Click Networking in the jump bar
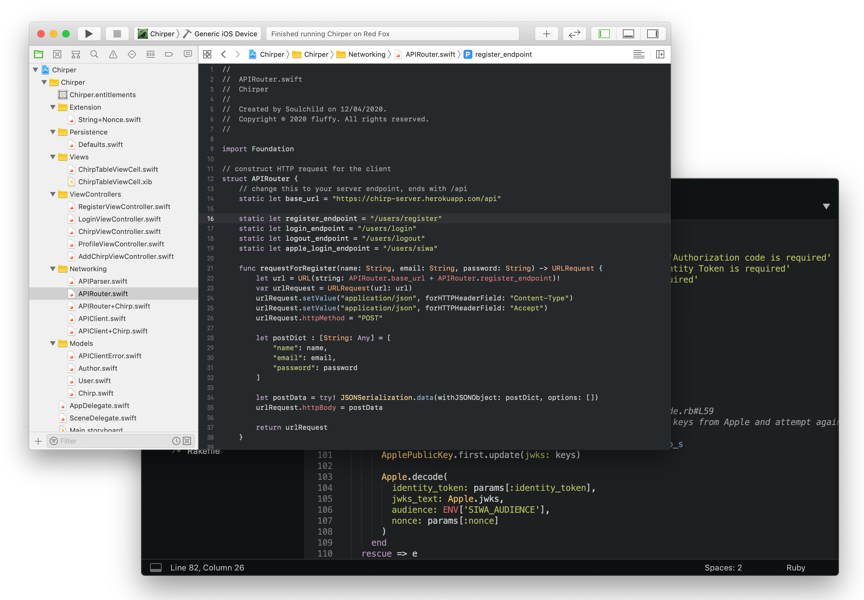The width and height of the screenshot is (864, 600). click(x=366, y=55)
